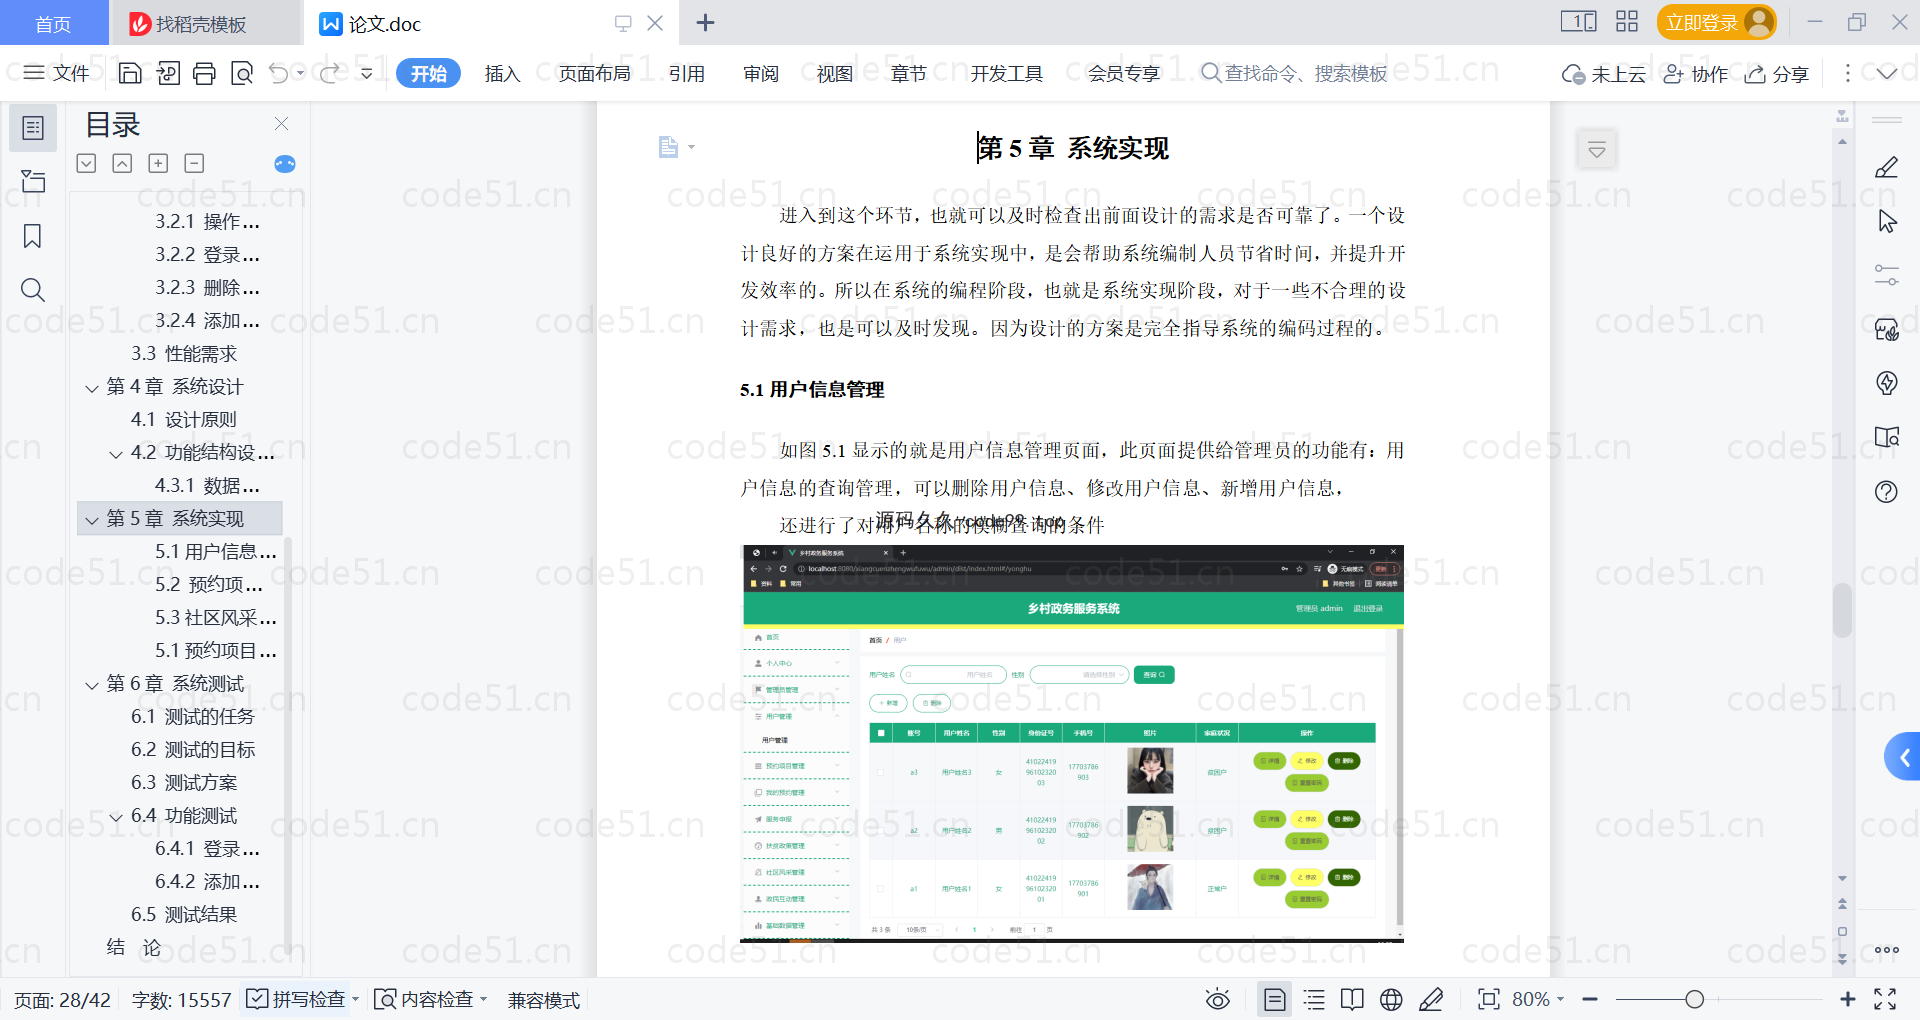Screen dimensions: 1920x1020
Task: Open the outline panel icon in sidebar
Action: (x=33, y=128)
